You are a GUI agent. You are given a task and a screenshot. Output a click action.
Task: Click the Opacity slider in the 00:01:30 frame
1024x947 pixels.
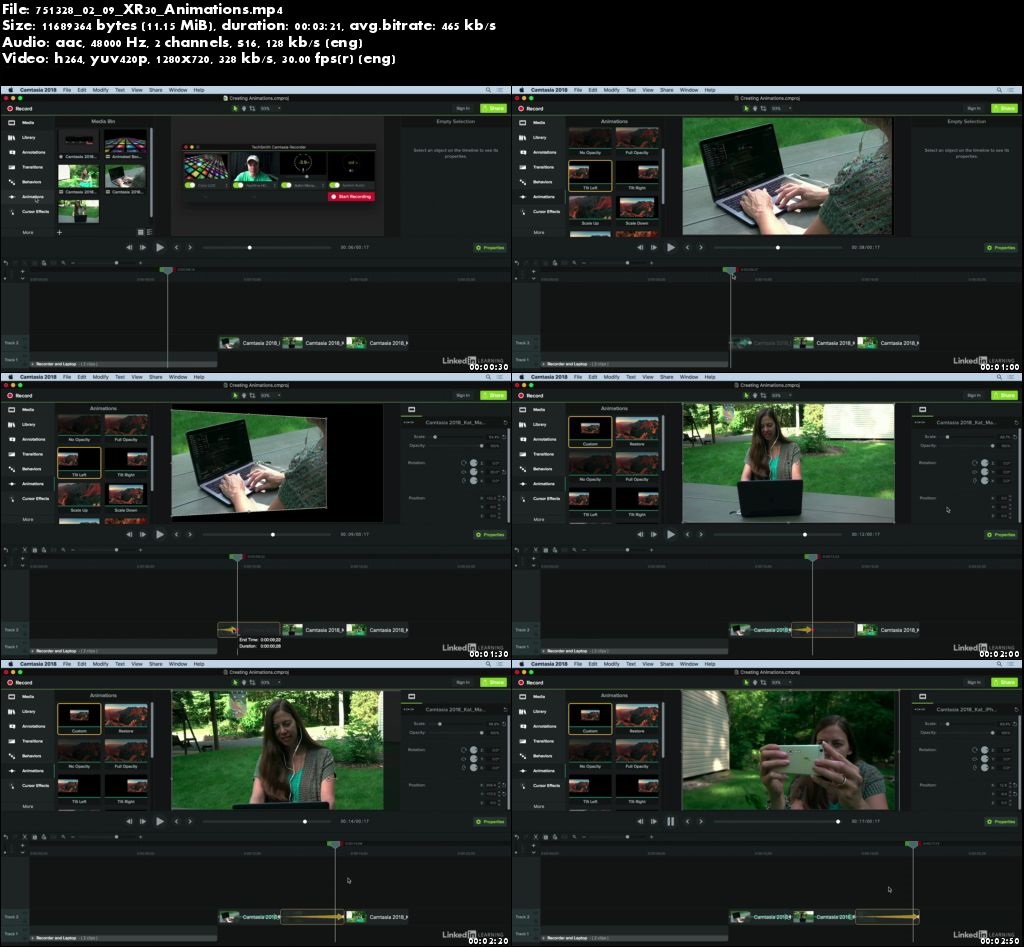pos(470,445)
